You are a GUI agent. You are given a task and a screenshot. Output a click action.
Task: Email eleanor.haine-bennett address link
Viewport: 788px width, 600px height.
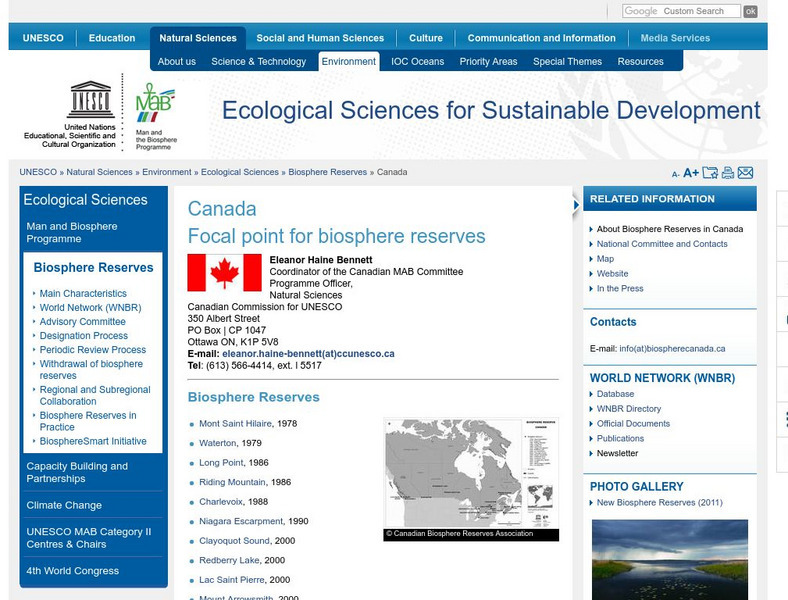pos(308,354)
